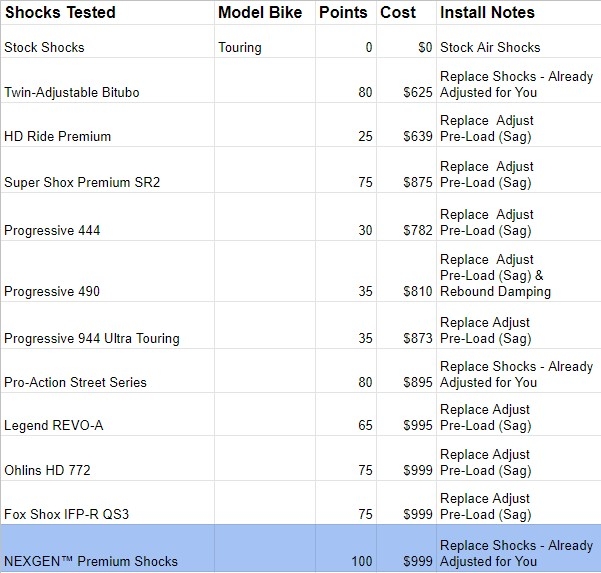Select the 'HD Ride Premium' cell
601x573 pixels.
click(x=107, y=125)
